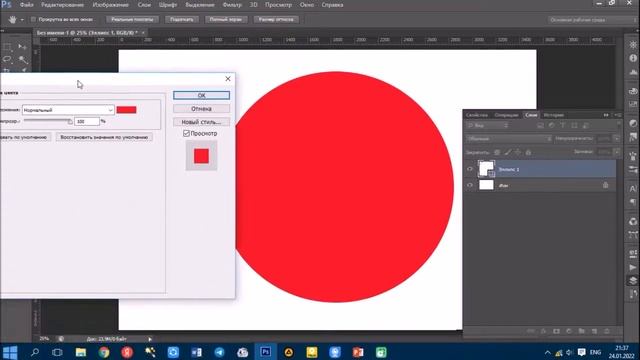Click link layers icon in Layers panel footer

530,331
